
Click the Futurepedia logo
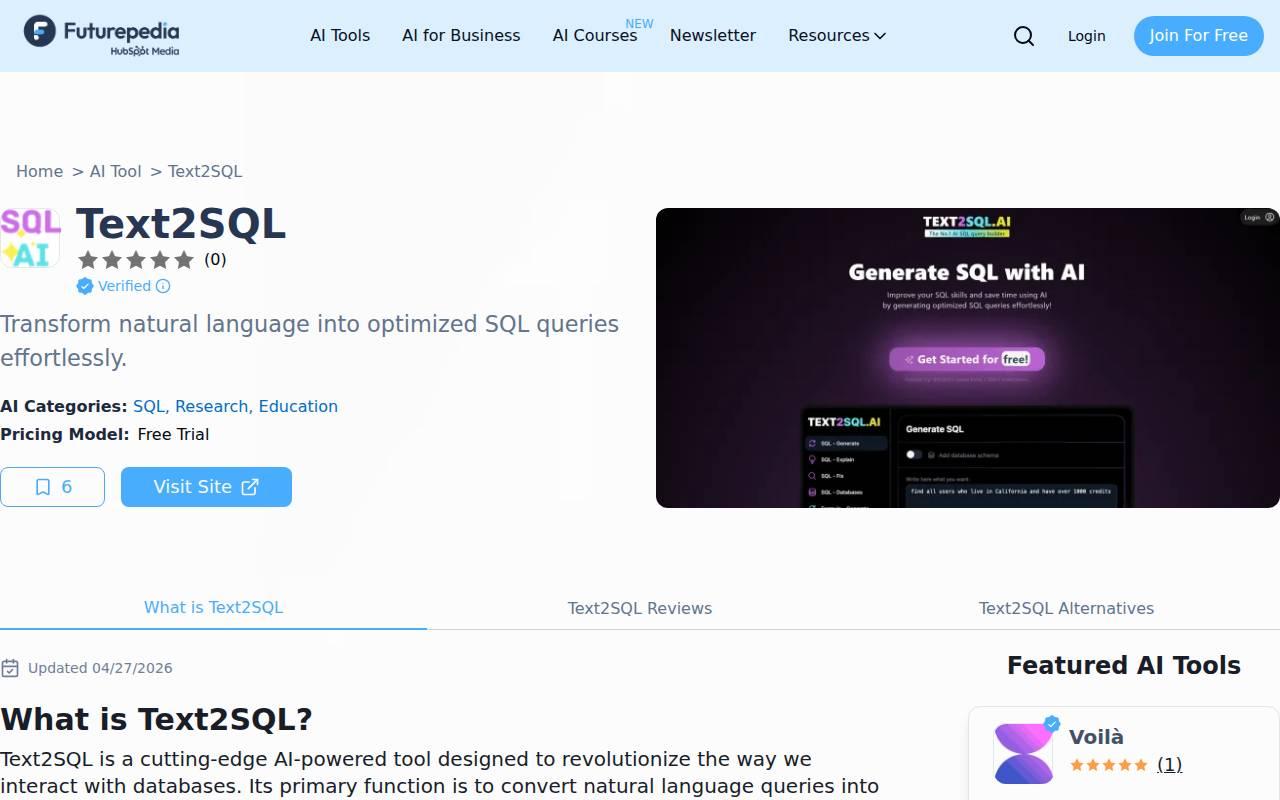point(102,35)
